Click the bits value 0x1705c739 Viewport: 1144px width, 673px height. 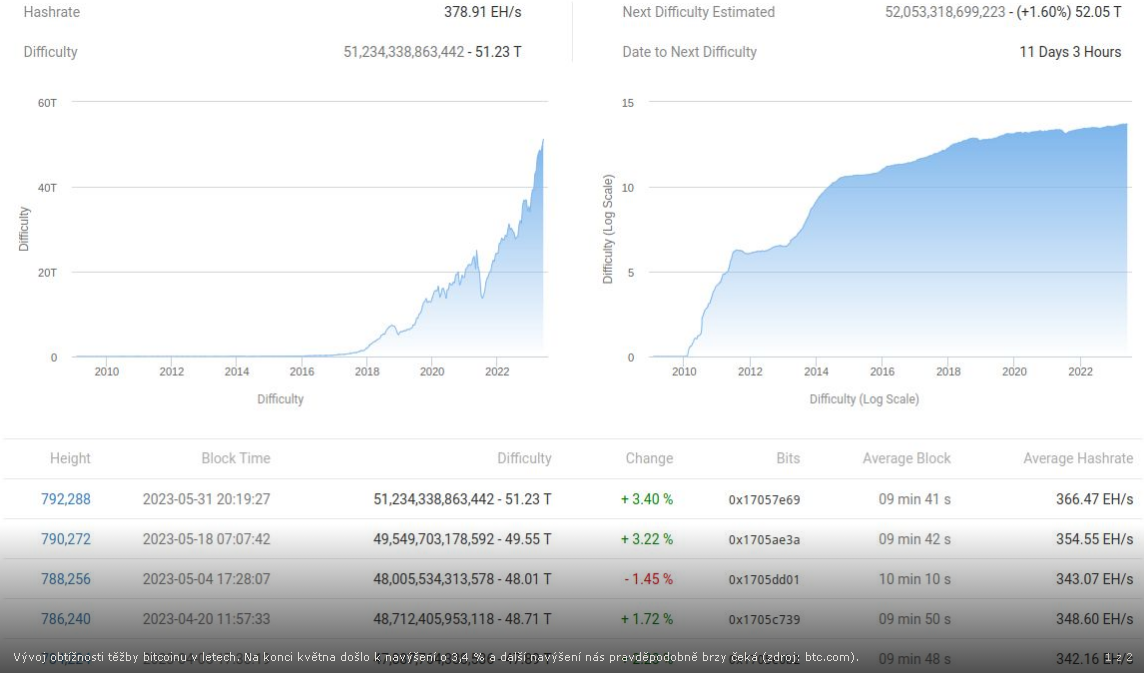pos(764,619)
